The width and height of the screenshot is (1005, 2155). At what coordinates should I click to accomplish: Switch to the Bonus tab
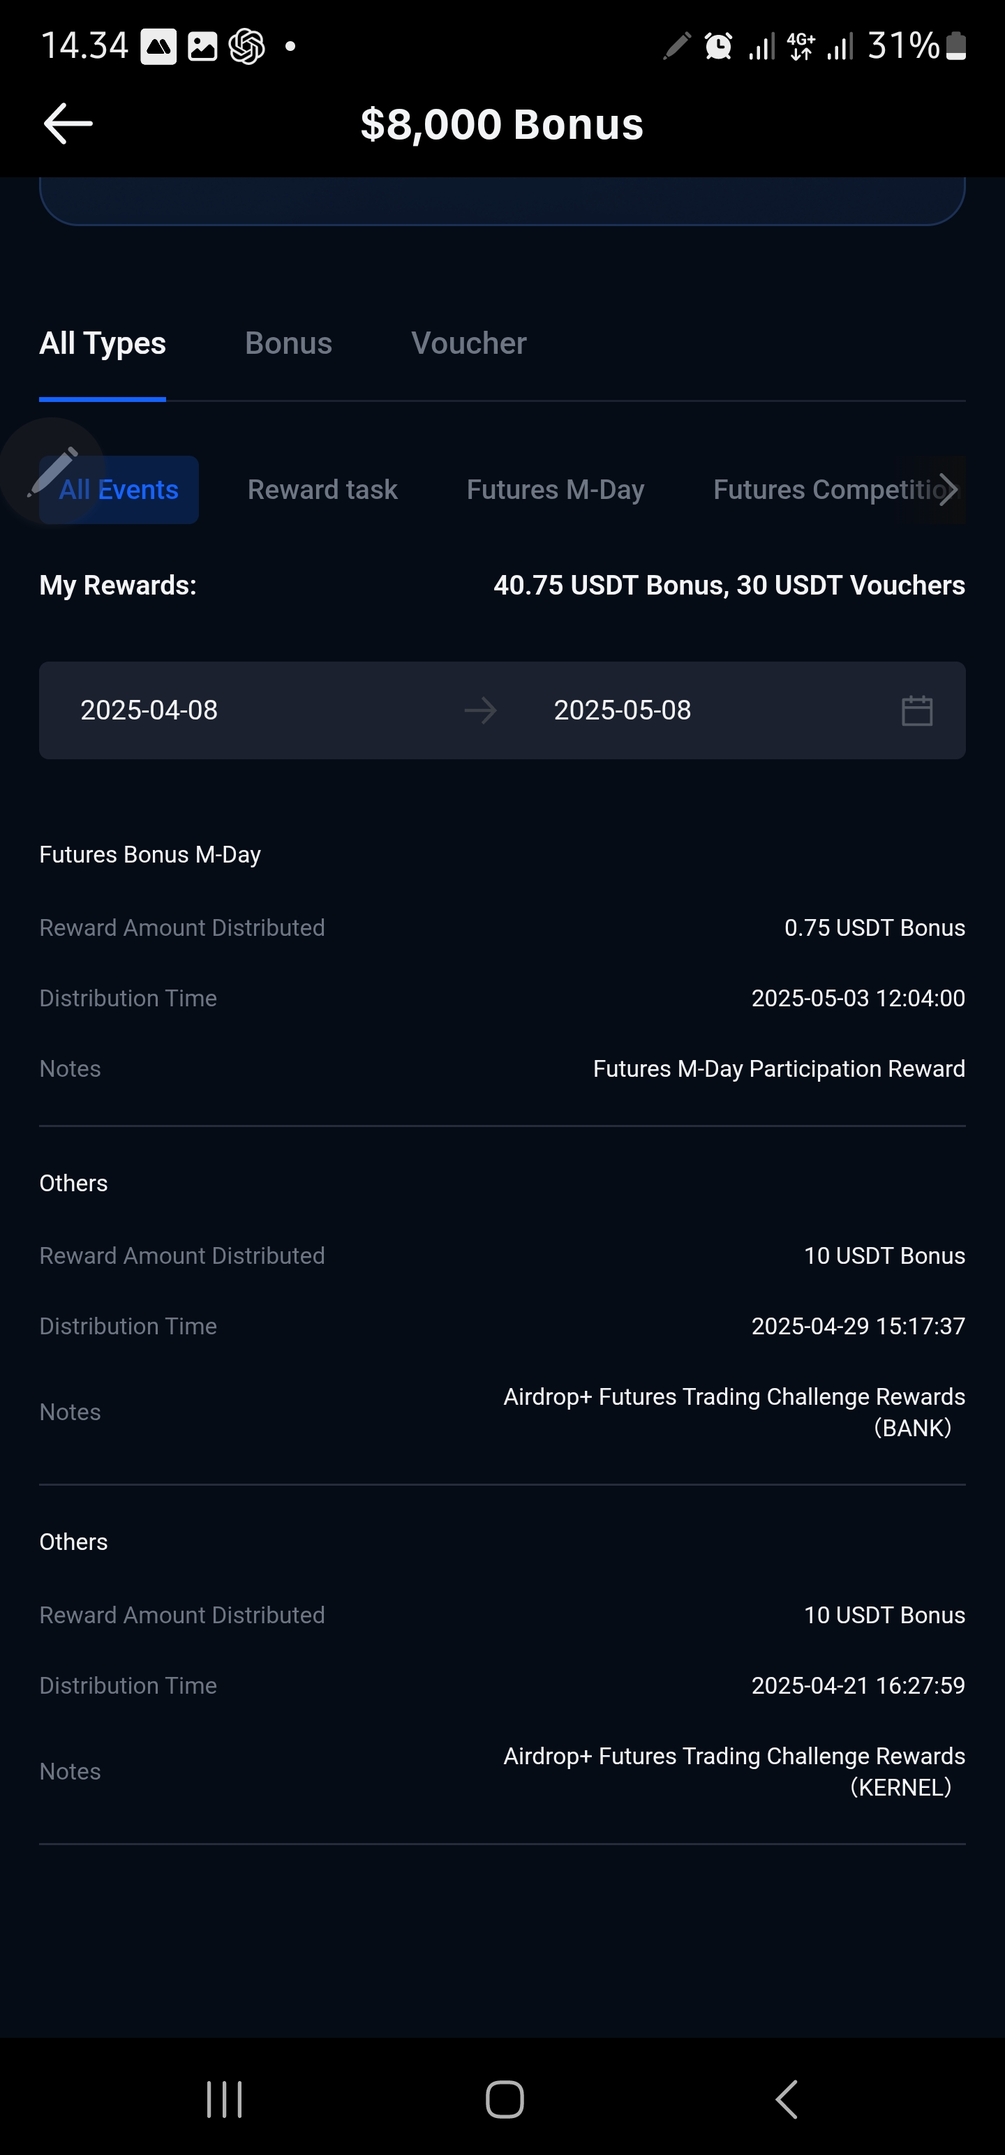288,343
